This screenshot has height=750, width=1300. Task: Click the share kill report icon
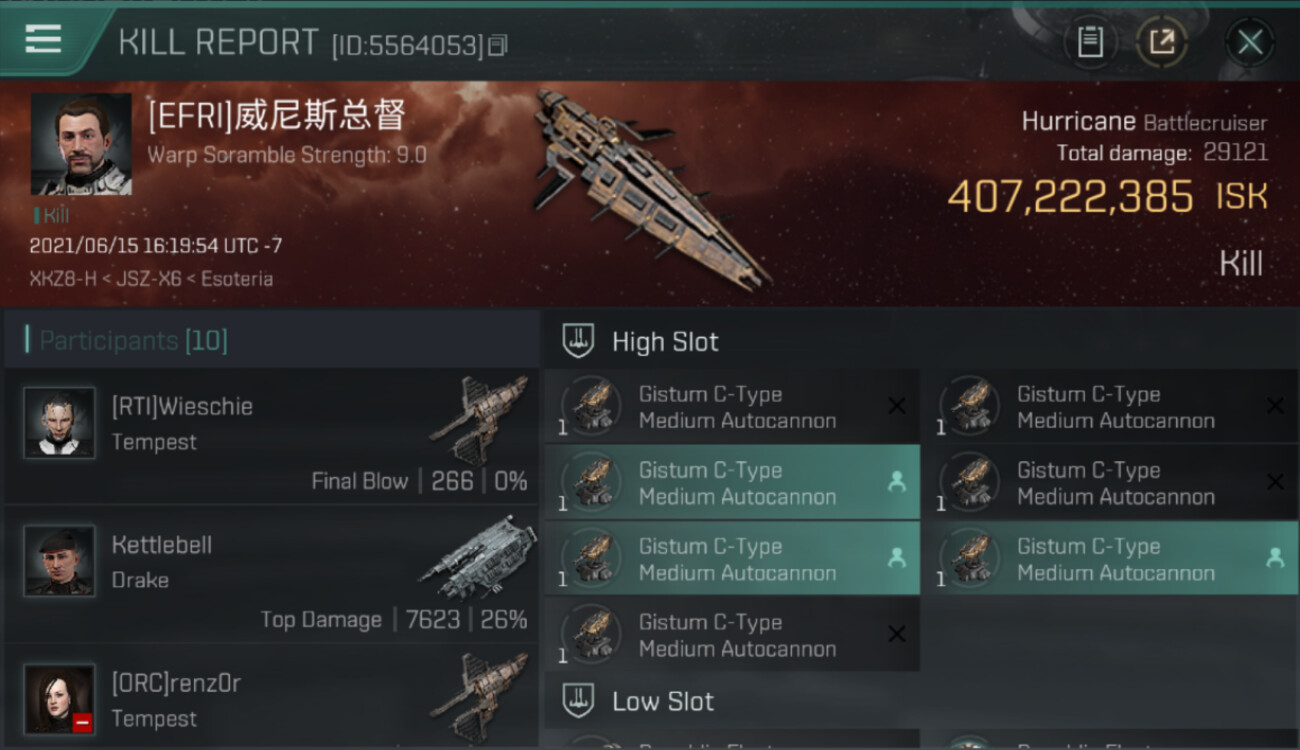coord(1161,42)
